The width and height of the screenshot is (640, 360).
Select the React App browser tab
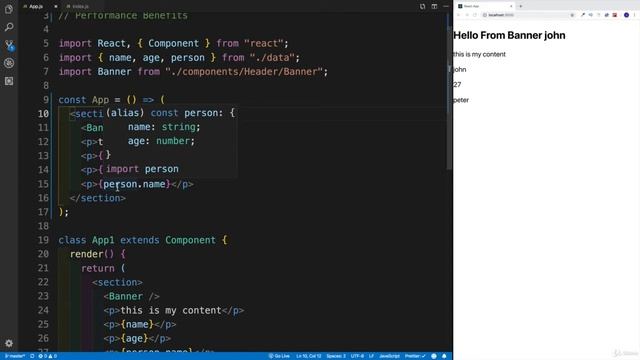484,6
